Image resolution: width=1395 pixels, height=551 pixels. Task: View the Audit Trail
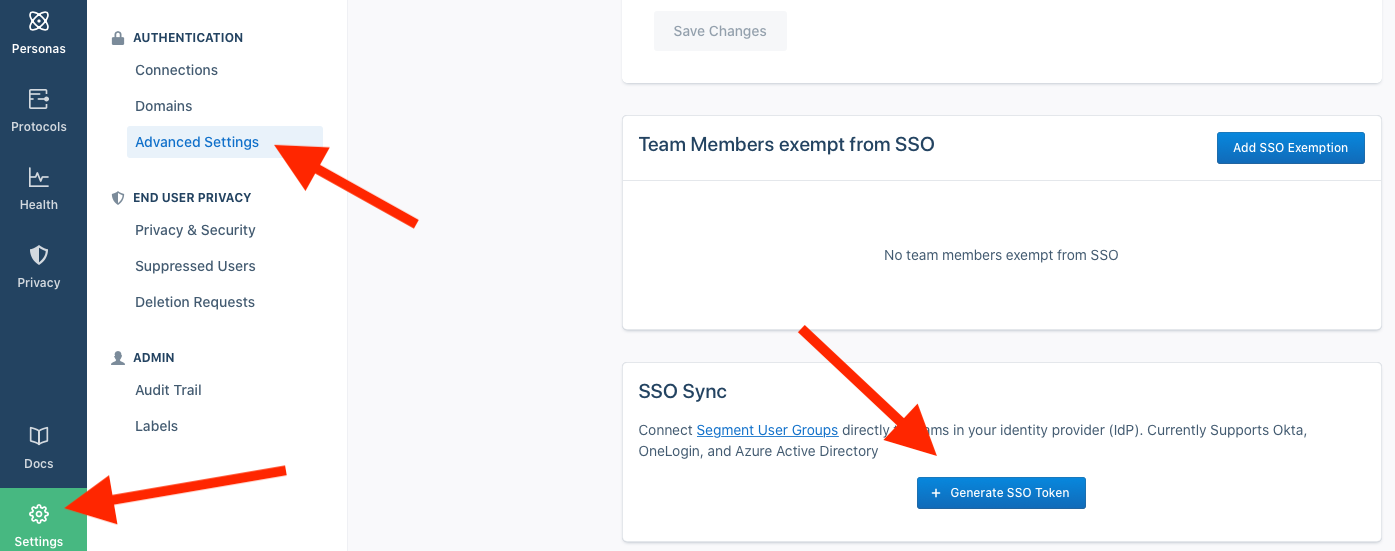(x=168, y=390)
